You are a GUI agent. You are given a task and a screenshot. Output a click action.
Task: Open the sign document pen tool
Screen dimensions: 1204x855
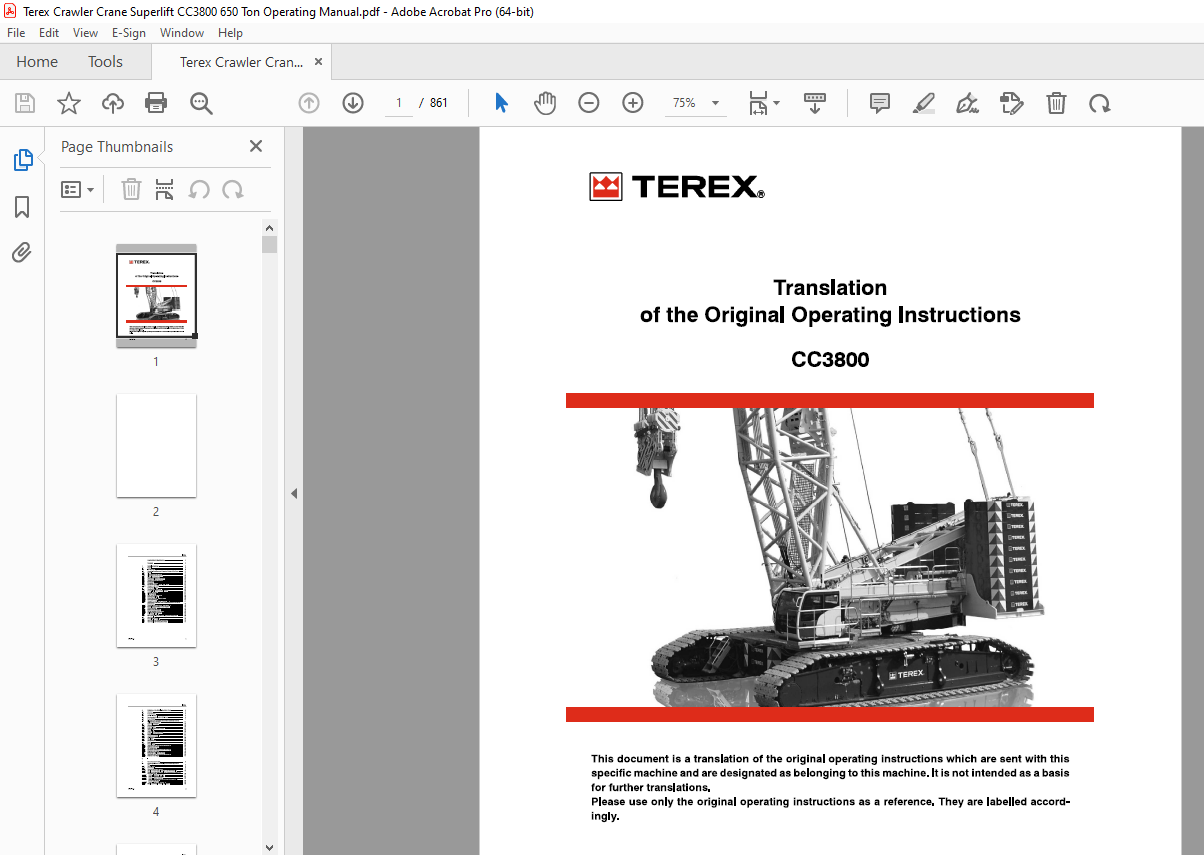pyautogui.click(x=967, y=103)
